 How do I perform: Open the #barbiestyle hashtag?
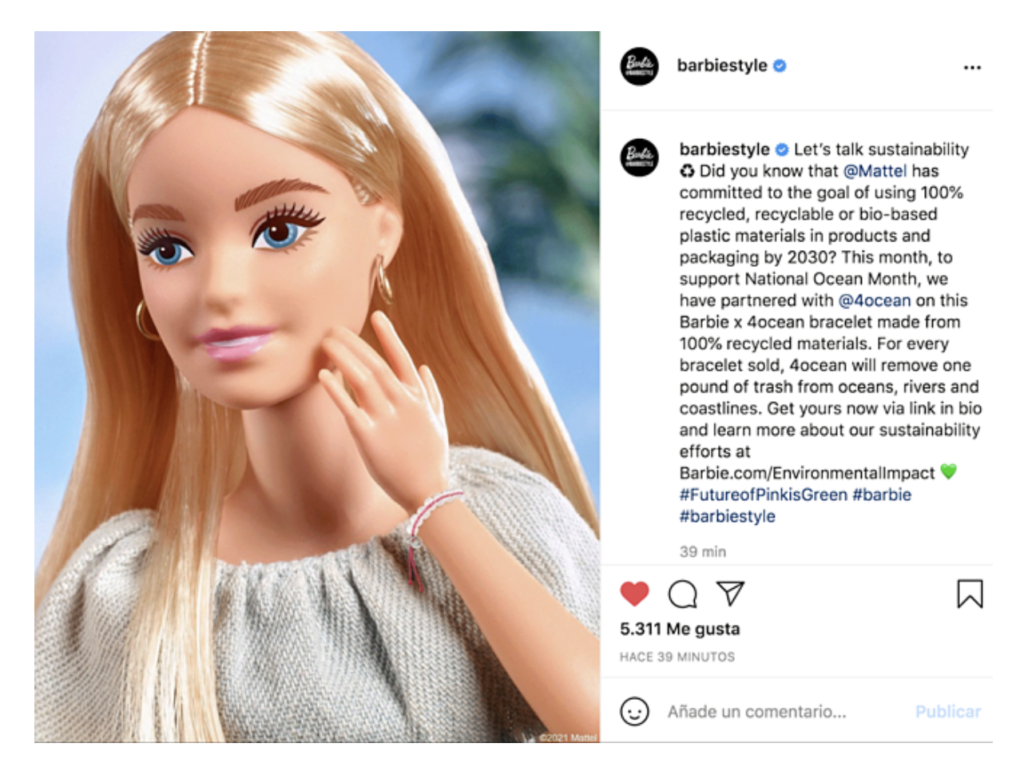coord(728,516)
